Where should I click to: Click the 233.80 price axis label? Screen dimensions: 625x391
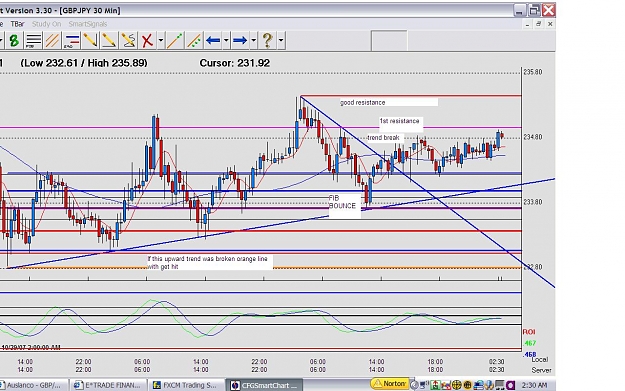pyautogui.click(x=533, y=202)
